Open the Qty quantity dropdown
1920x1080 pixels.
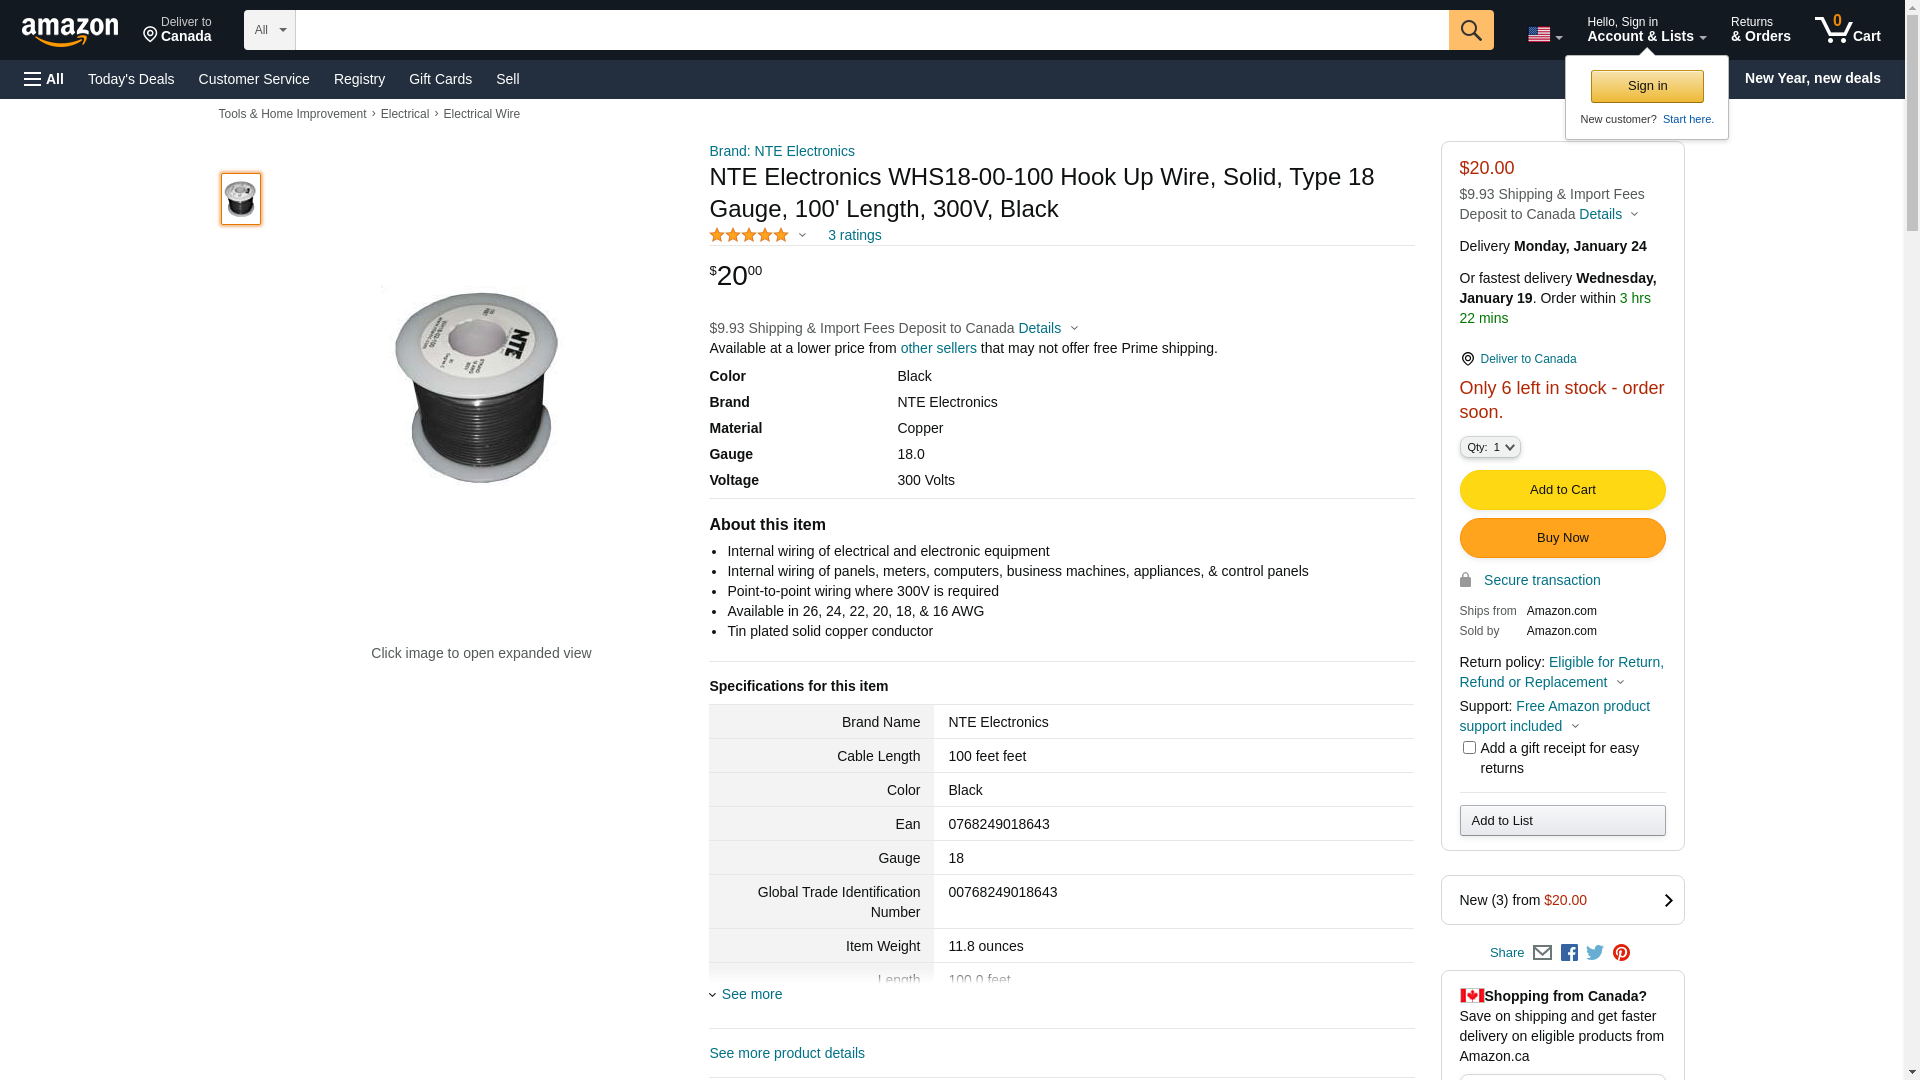coord(1490,447)
